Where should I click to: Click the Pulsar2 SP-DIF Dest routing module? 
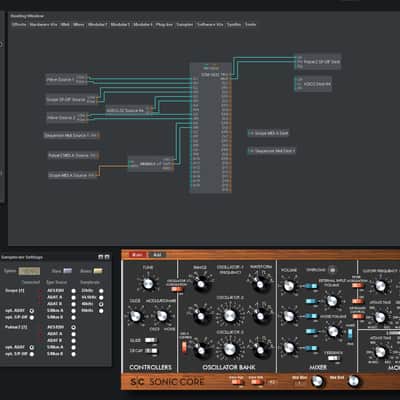[x=318, y=62]
